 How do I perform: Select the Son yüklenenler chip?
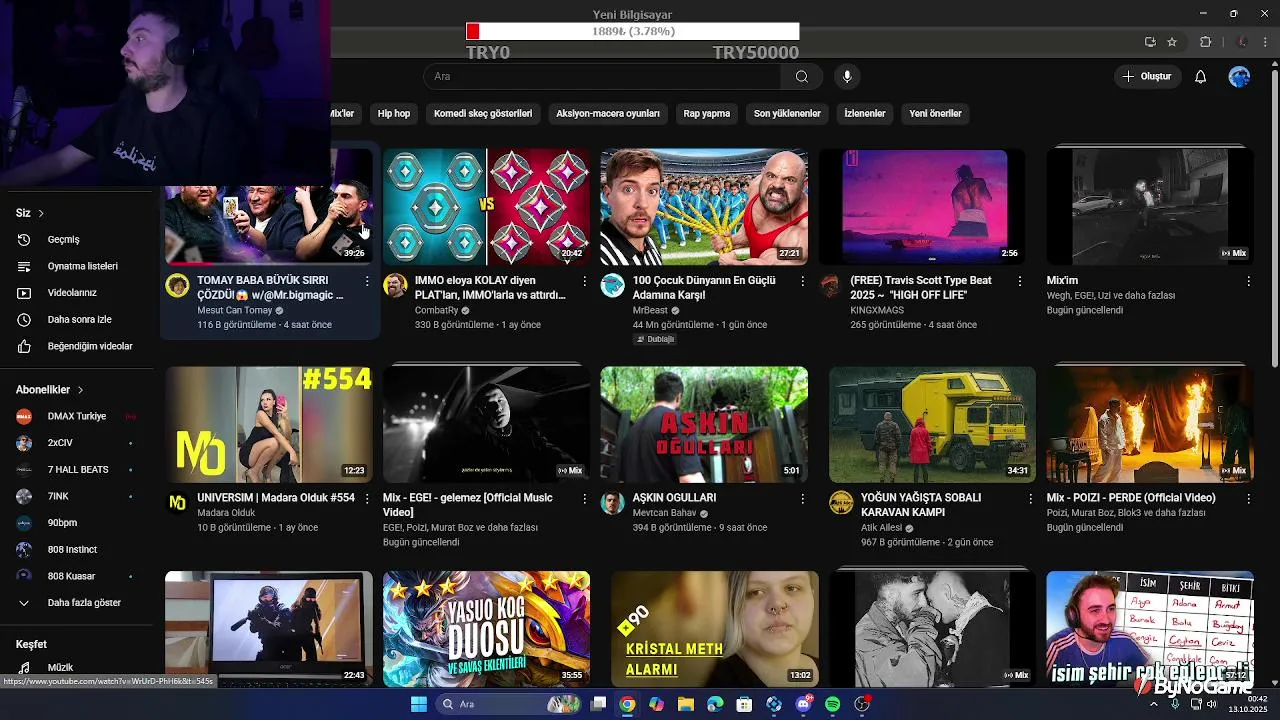click(787, 114)
